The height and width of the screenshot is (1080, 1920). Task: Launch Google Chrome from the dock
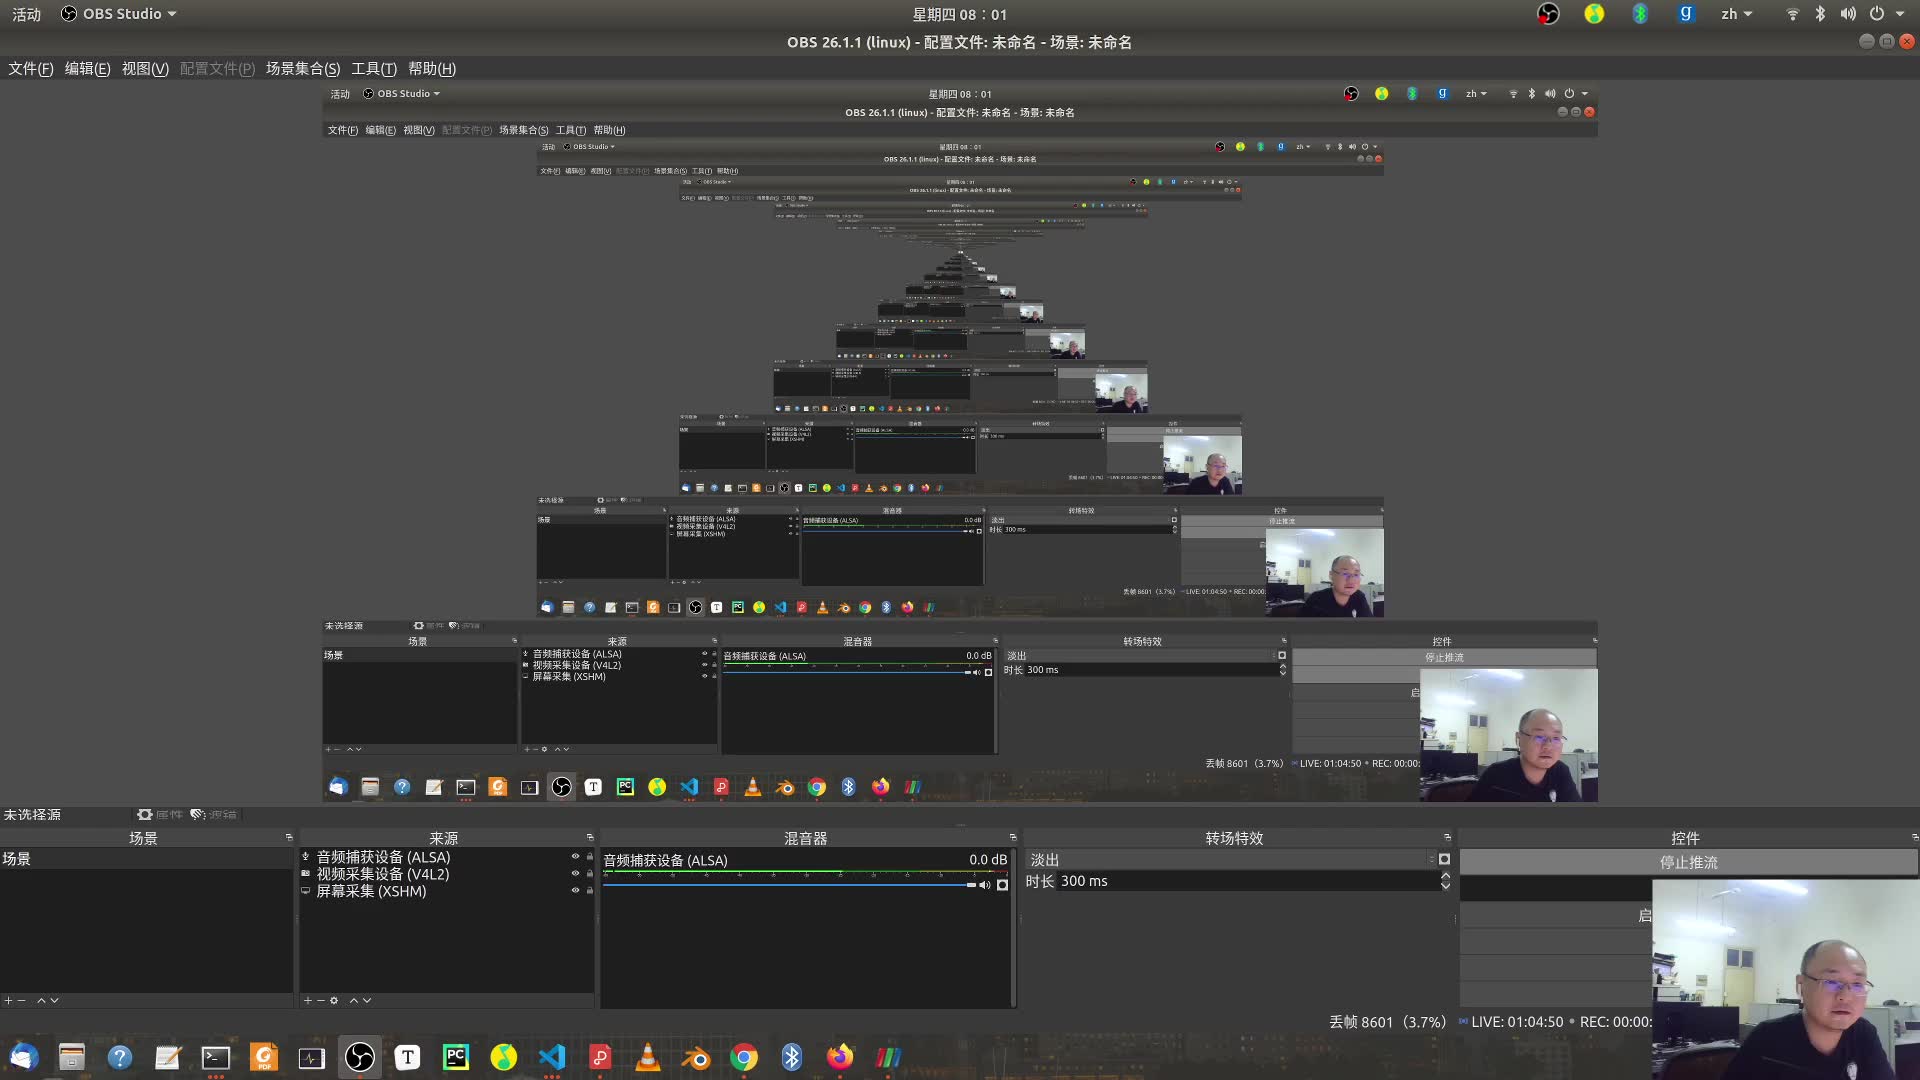coord(744,1057)
